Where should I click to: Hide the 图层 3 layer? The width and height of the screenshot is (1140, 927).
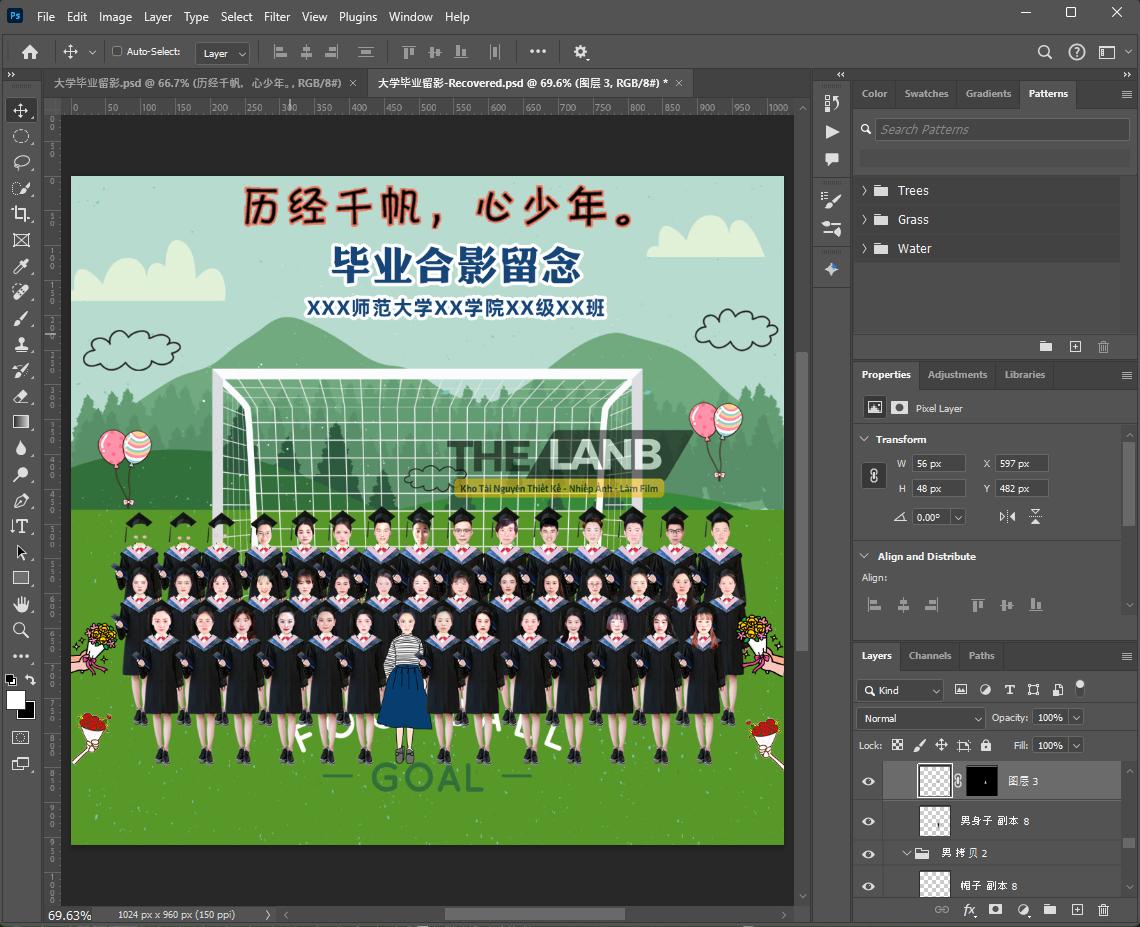(x=868, y=781)
